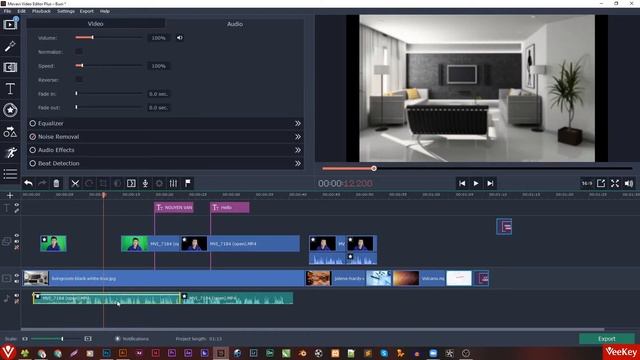Switch to the Audio properties tab
This screenshot has width=640, height=360.
(x=235, y=24)
